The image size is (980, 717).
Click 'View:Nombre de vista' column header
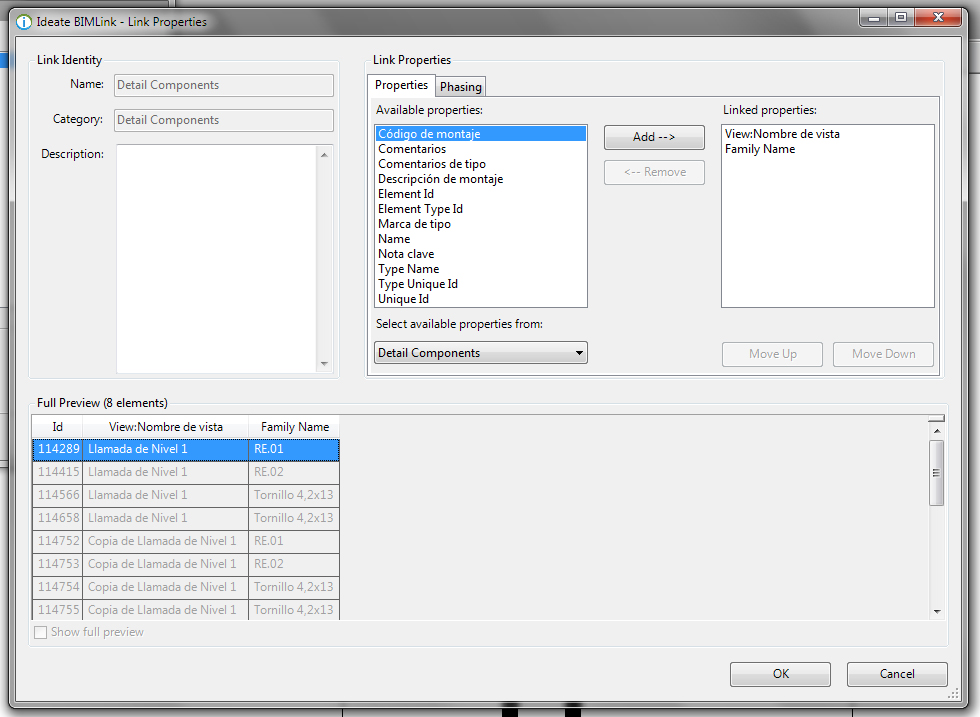click(x=166, y=427)
